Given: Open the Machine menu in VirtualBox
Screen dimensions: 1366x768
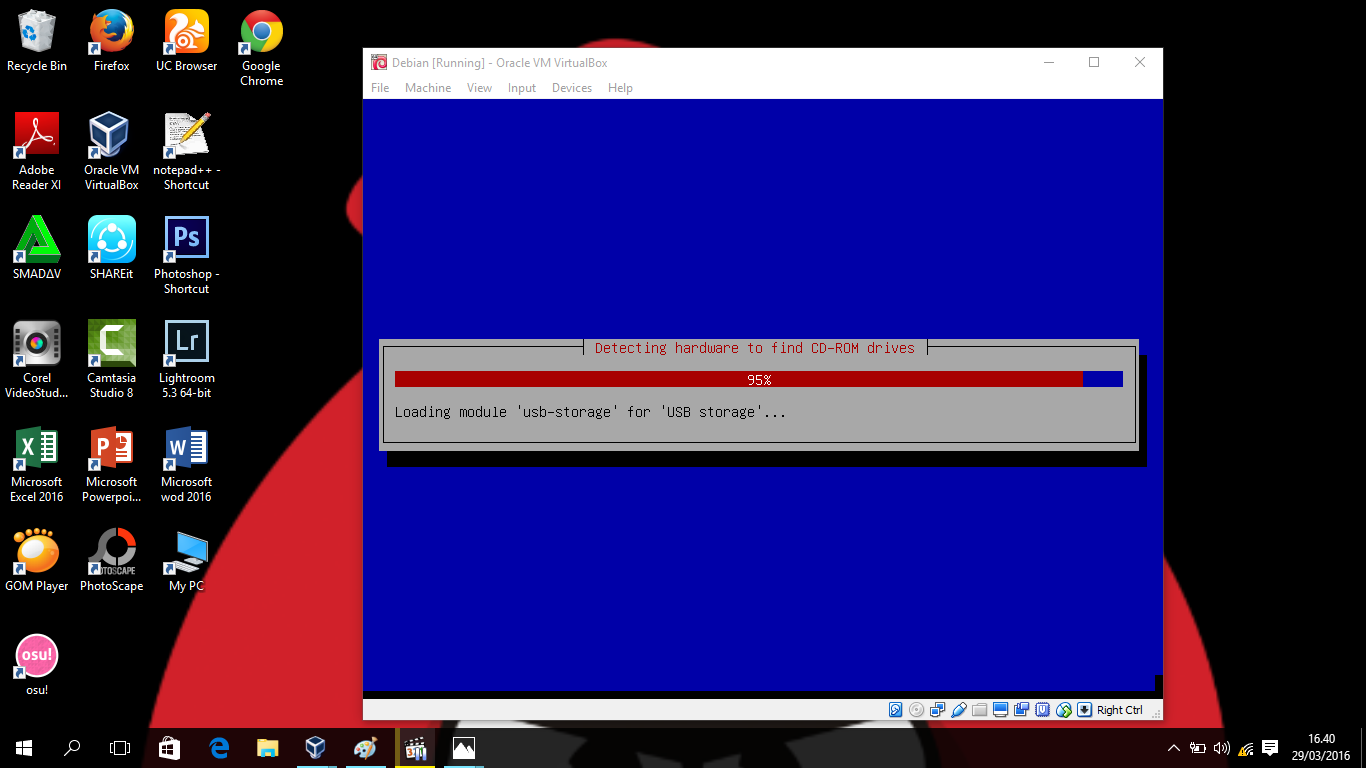Looking at the screenshot, I should (x=428, y=88).
